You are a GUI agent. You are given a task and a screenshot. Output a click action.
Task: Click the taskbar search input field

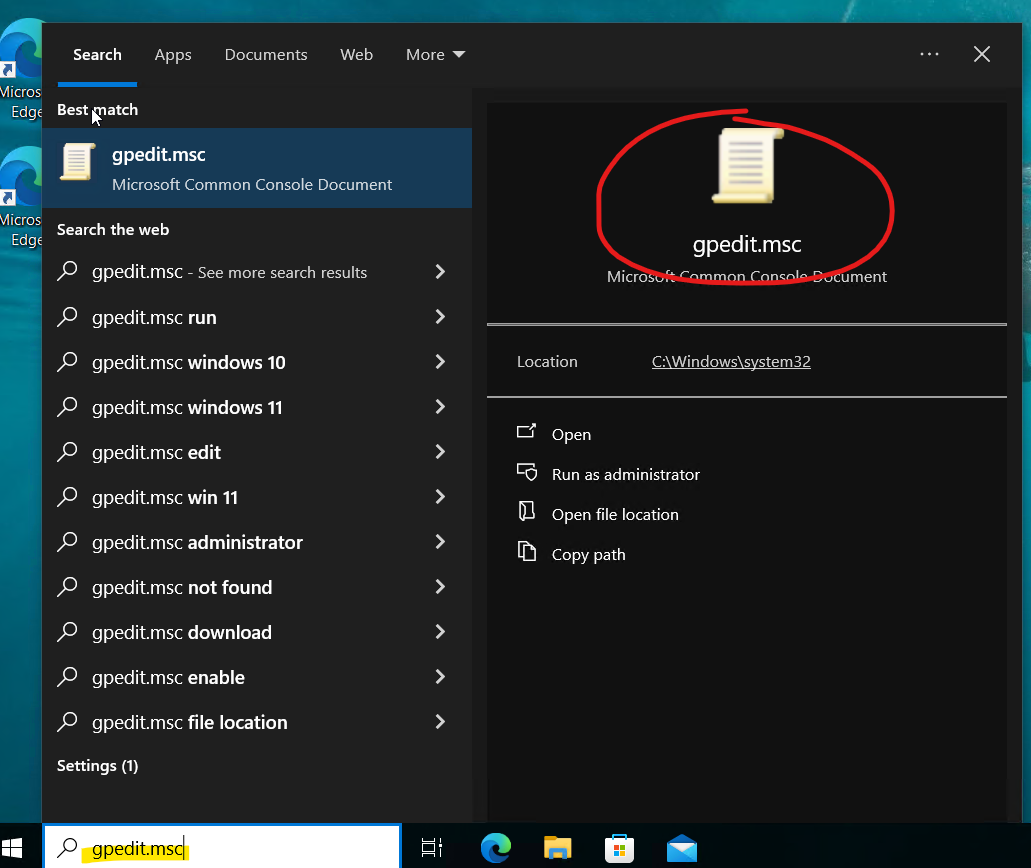click(222, 847)
